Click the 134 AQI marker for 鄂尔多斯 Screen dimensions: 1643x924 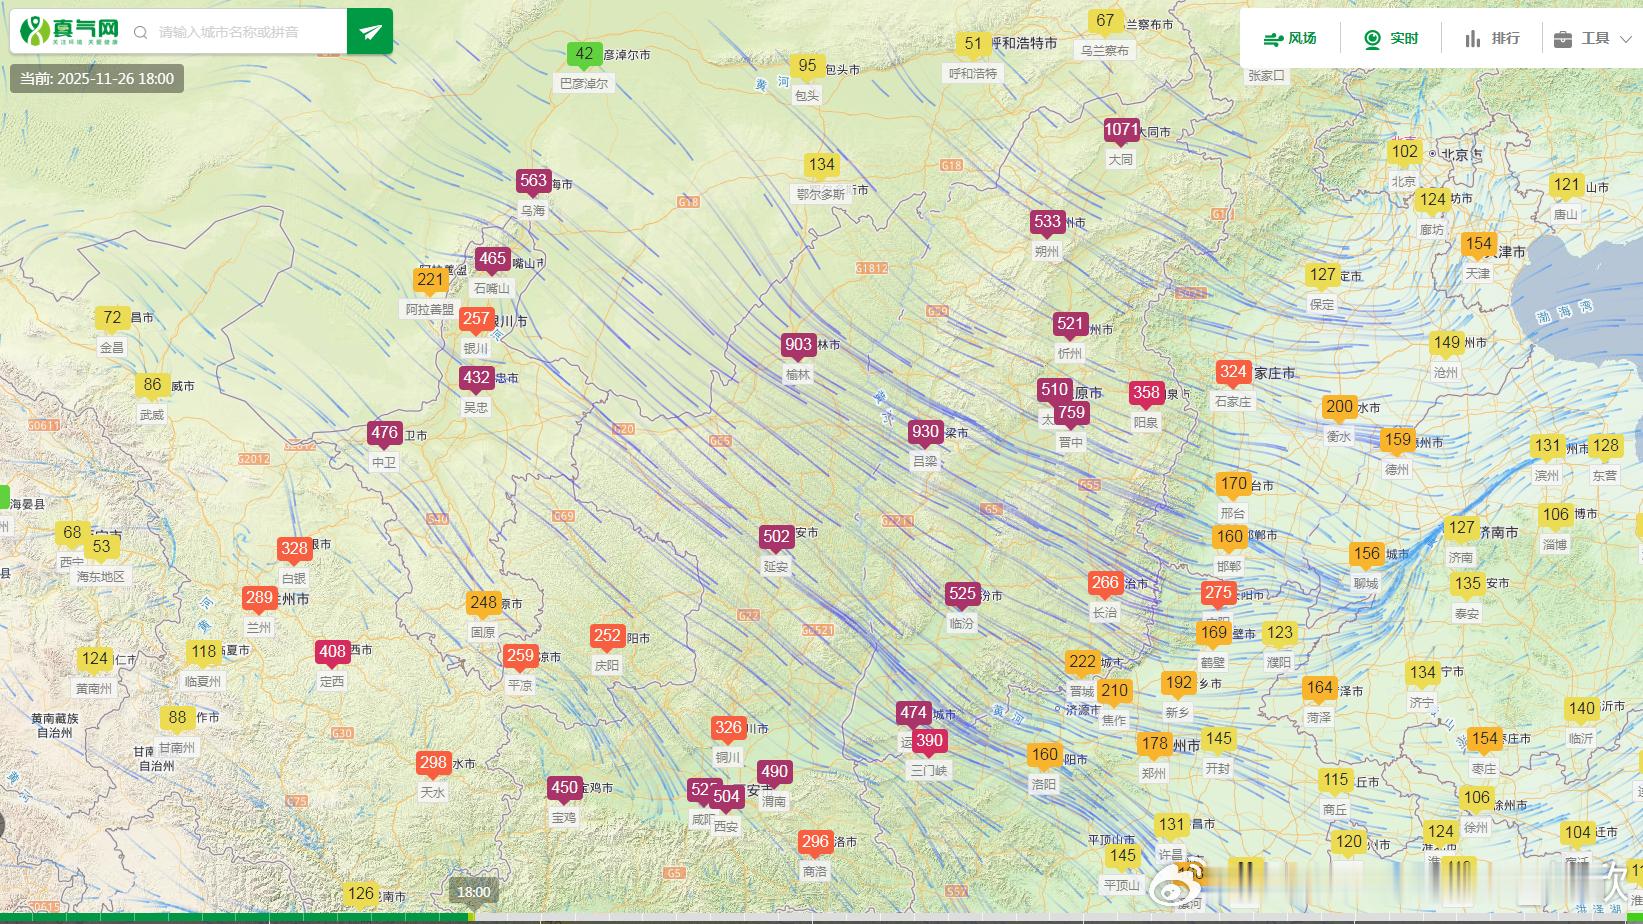pos(821,166)
